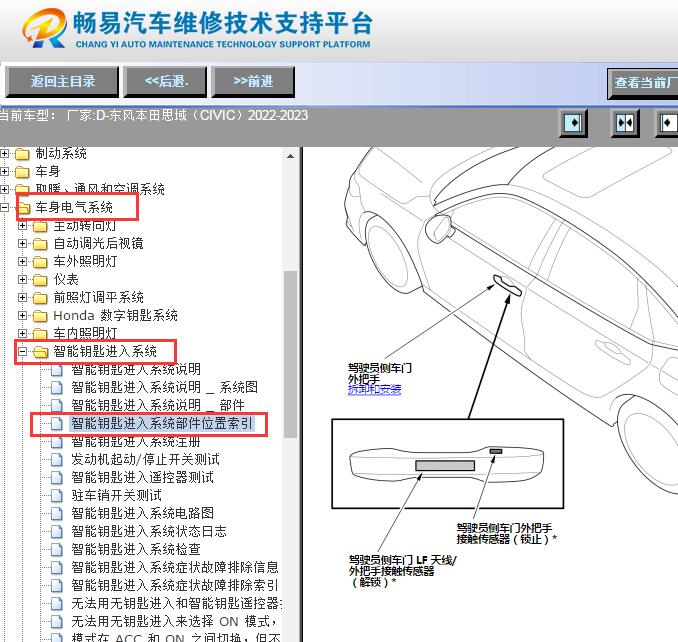Click the 智能钥匙进入系统症状故障排除信息 document icon
The width and height of the screenshot is (678, 642).
pyautogui.click(x=57, y=567)
